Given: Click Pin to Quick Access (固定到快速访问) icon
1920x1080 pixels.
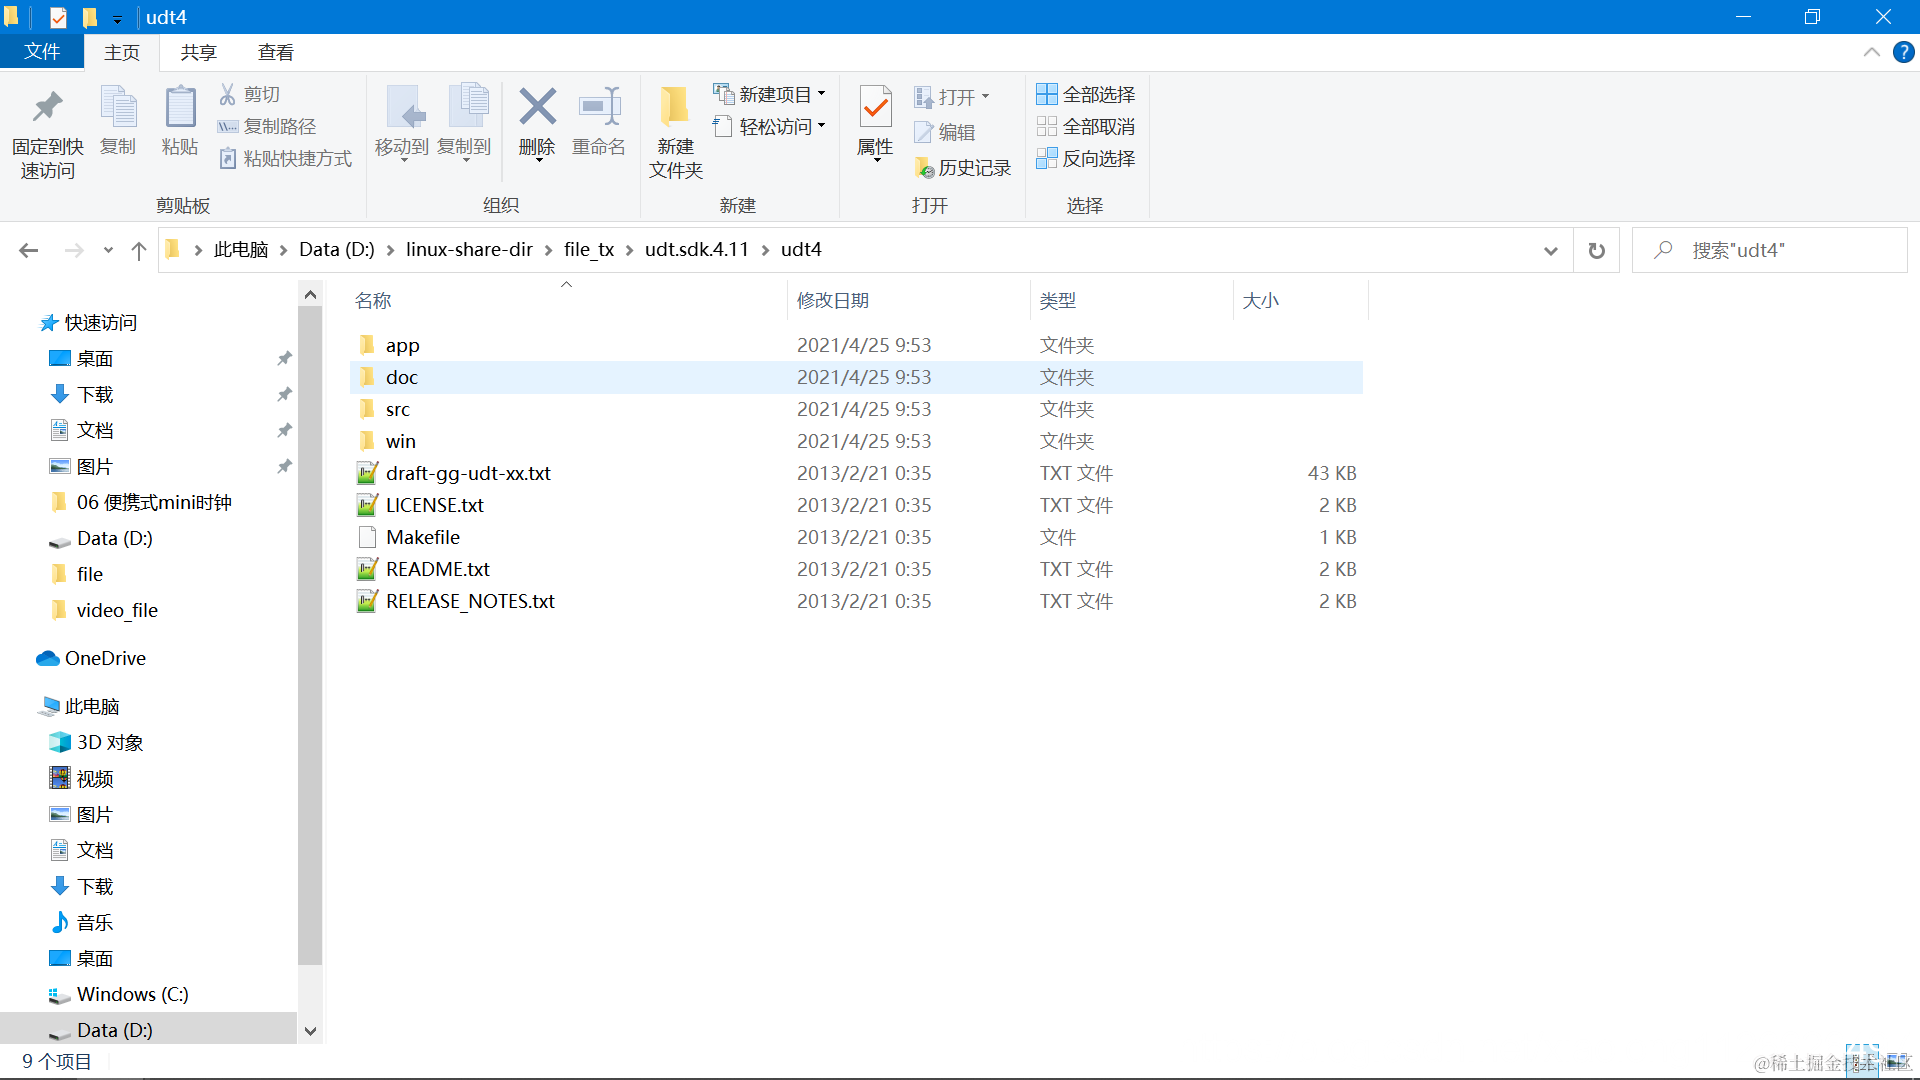Looking at the screenshot, I should (47, 108).
